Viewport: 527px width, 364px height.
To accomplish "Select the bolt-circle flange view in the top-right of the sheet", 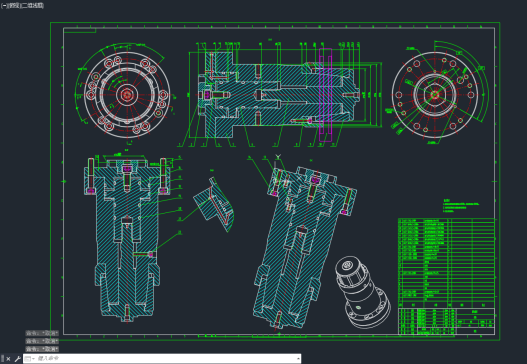I will 435,94.
